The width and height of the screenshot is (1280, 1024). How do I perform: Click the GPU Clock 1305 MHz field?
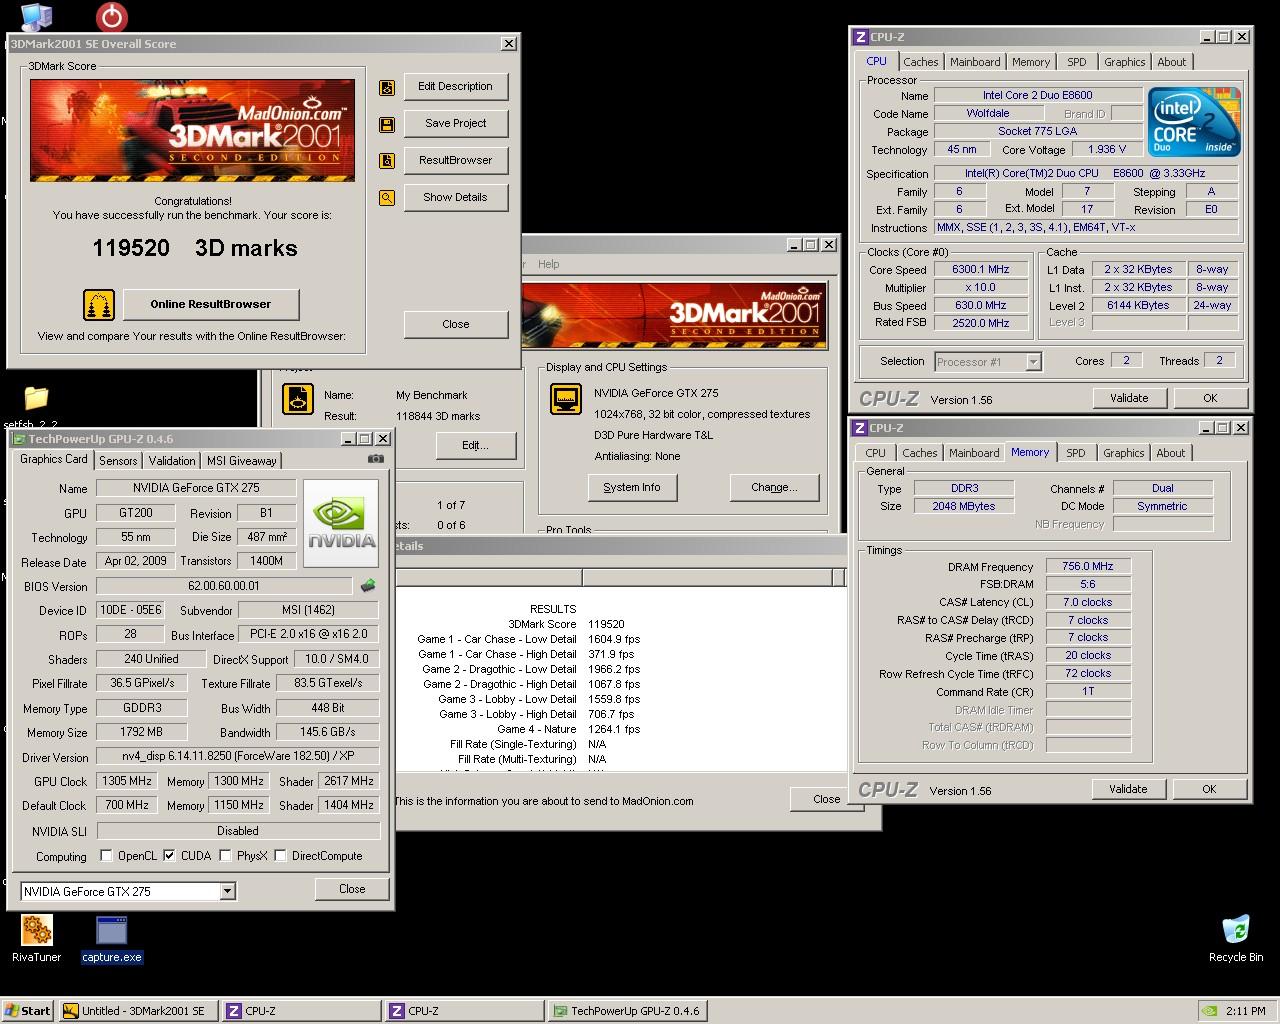[127, 781]
